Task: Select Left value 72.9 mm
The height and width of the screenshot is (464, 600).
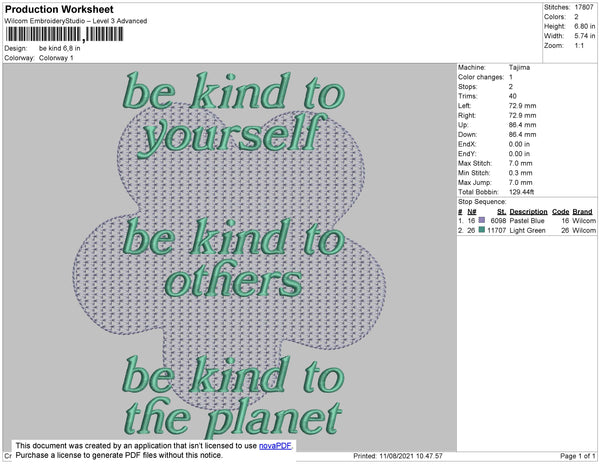Action: click(x=522, y=106)
